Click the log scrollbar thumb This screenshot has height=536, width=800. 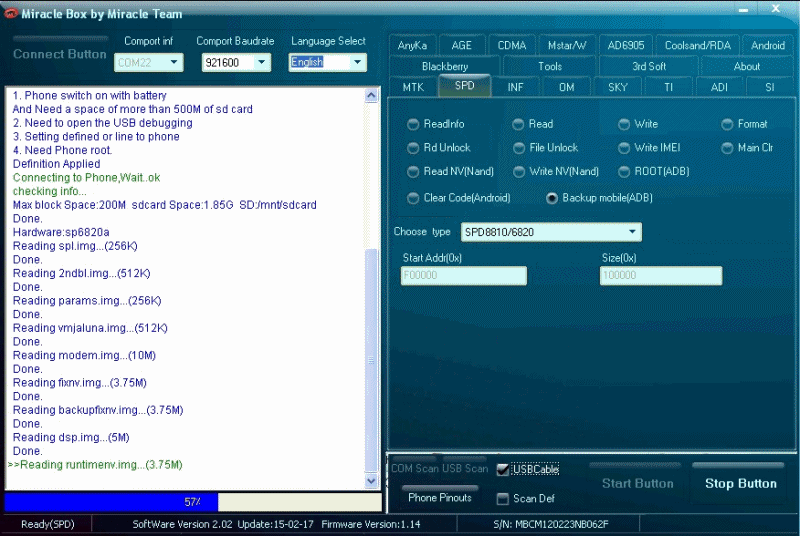point(371,361)
